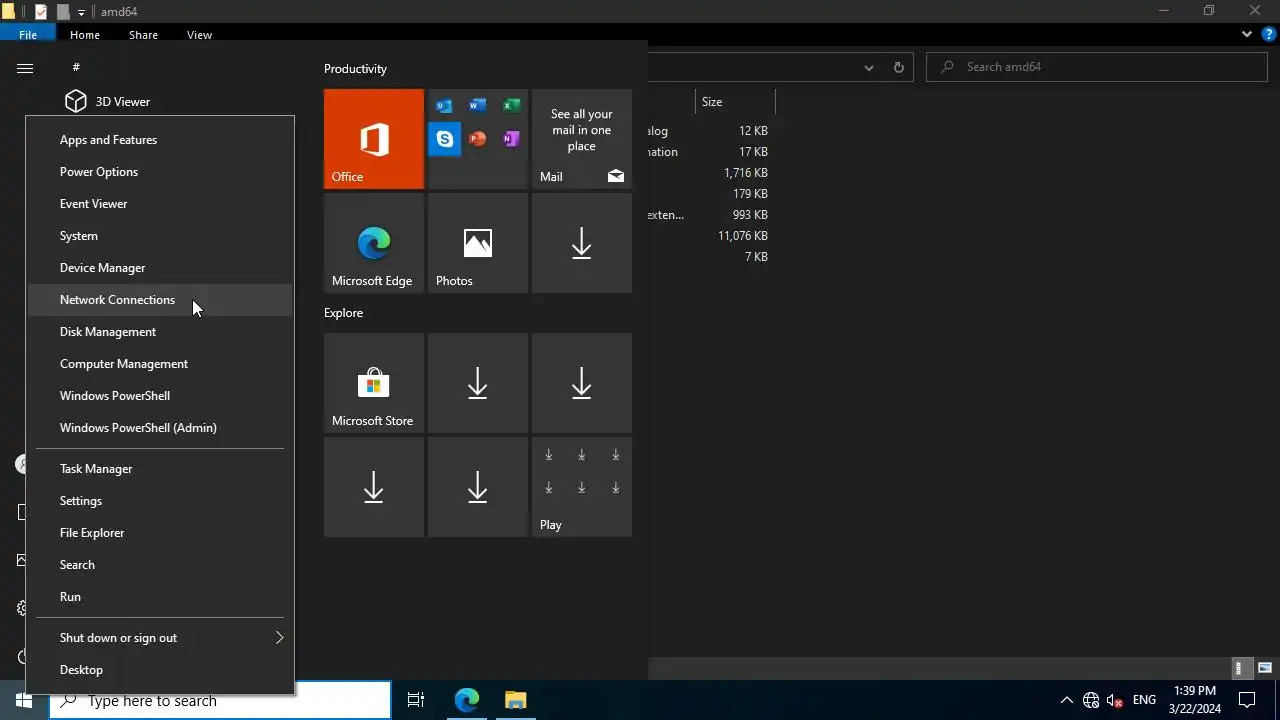Image resolution: width=1280 pixels, height=720 pixels.
Task: Click the Windows Start button
Action: coord(24,700)
